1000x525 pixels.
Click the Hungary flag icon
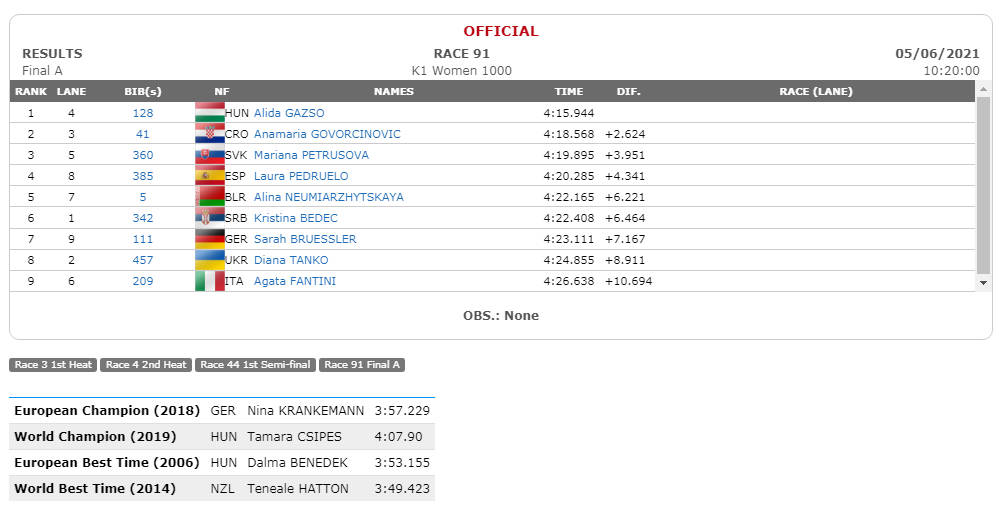[210, 112]
